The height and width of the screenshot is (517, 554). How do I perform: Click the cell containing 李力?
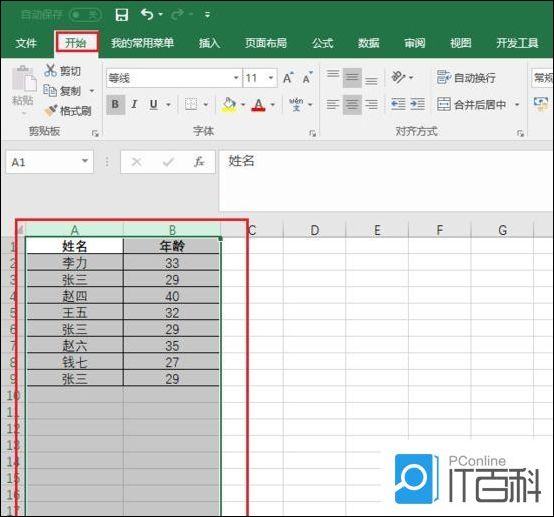pos(75,263)
